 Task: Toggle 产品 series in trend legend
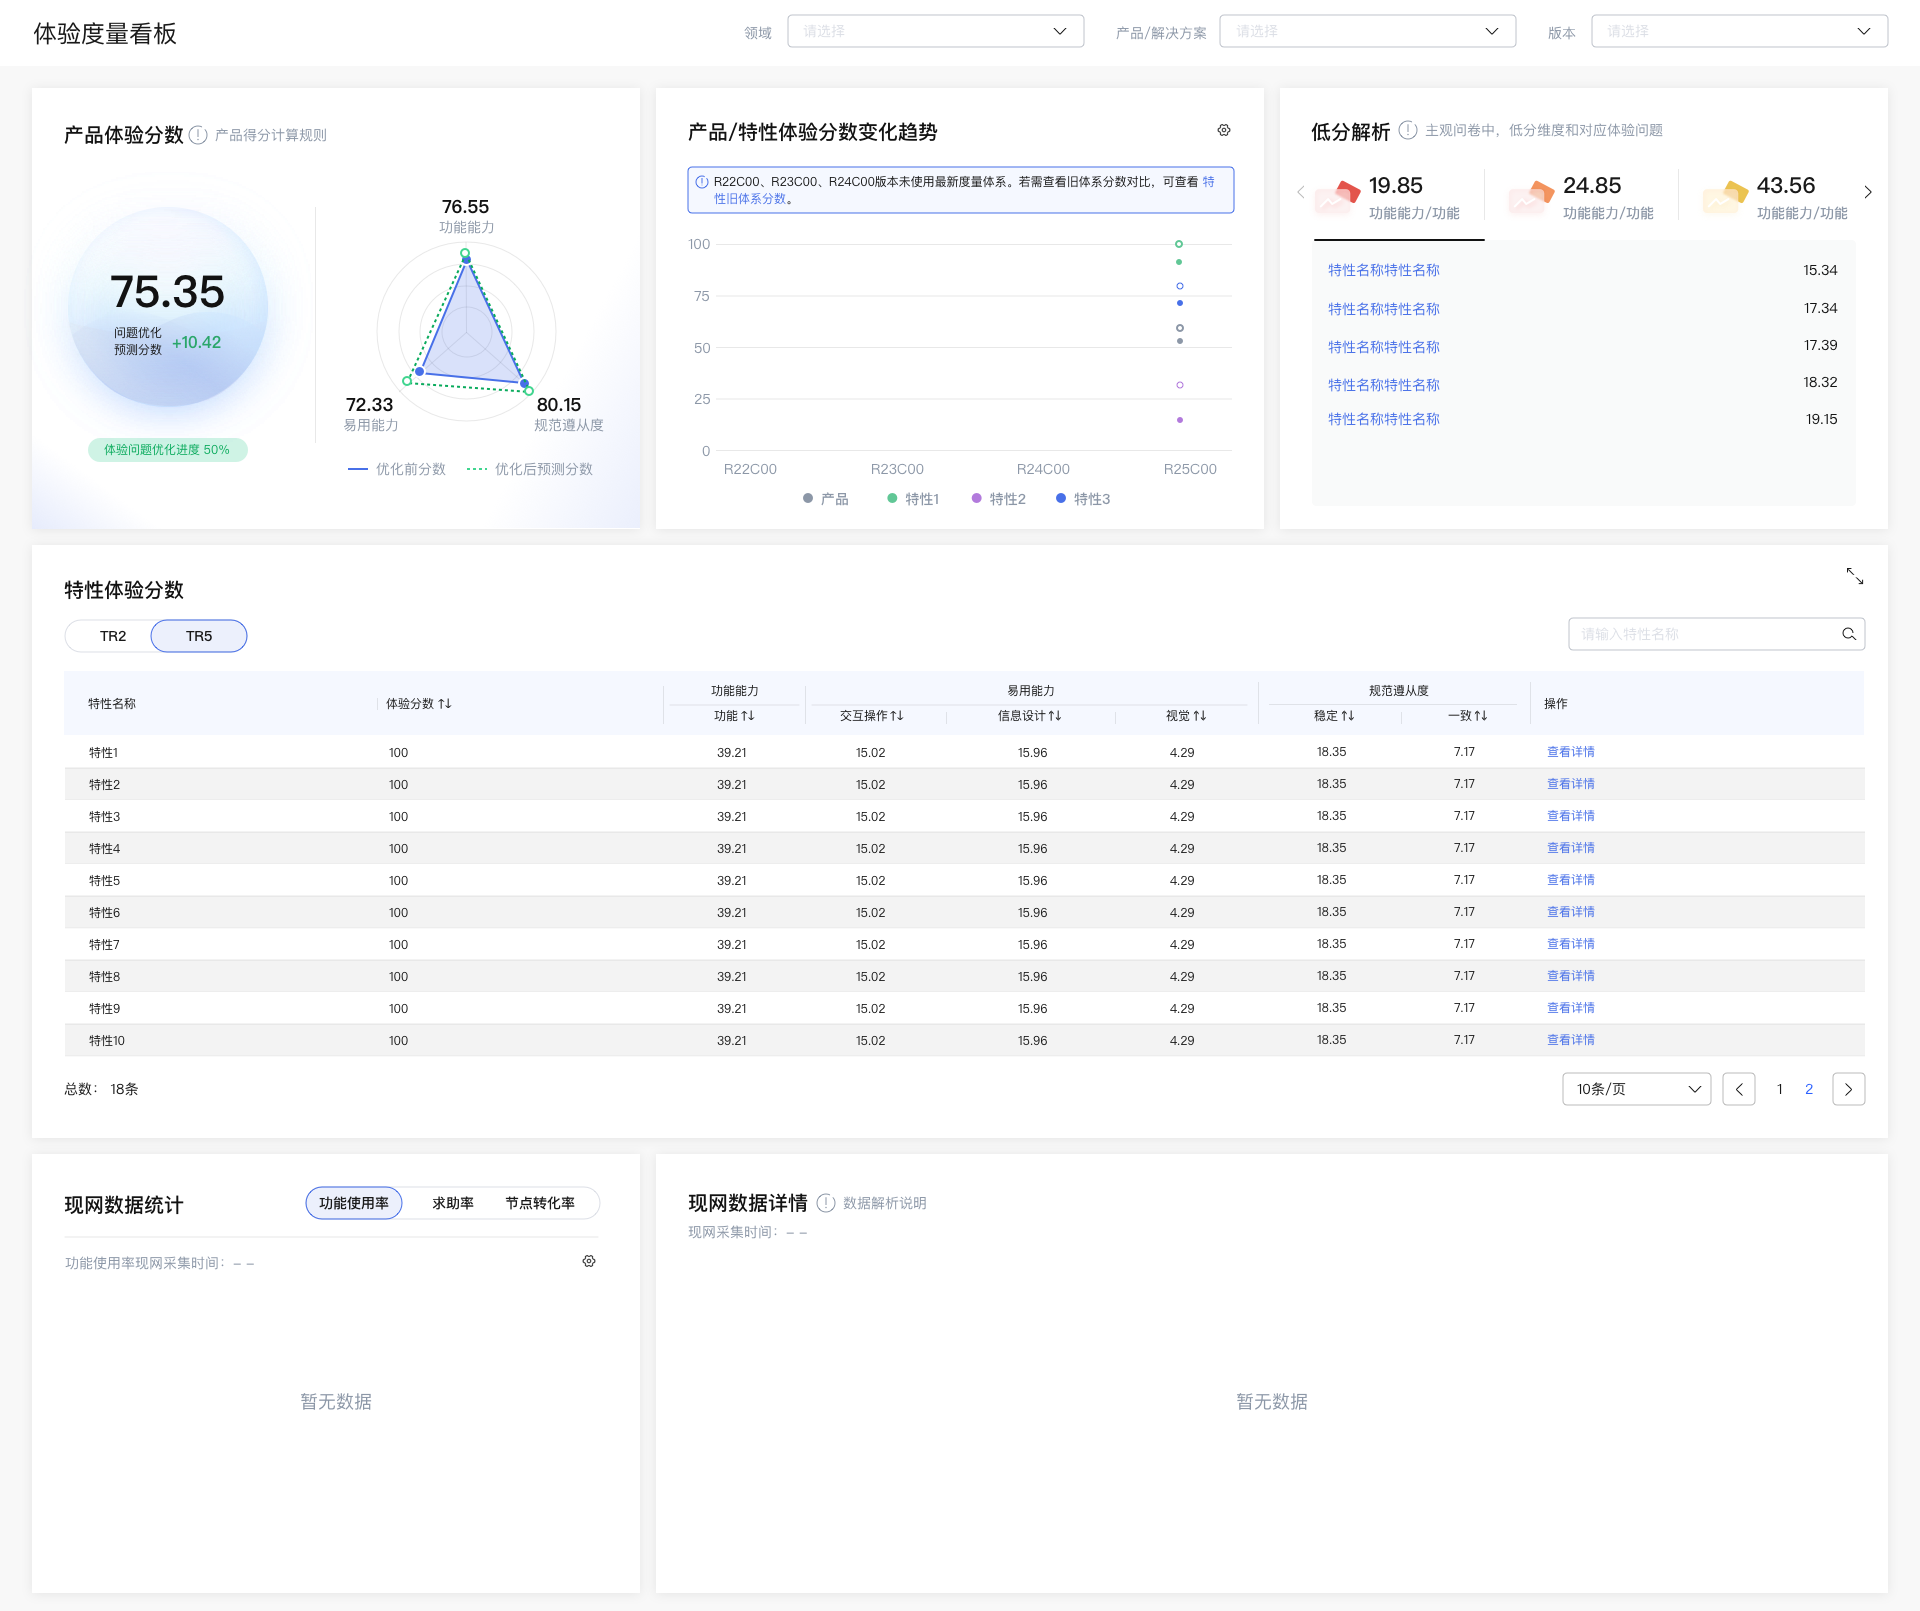click(826, 499)
